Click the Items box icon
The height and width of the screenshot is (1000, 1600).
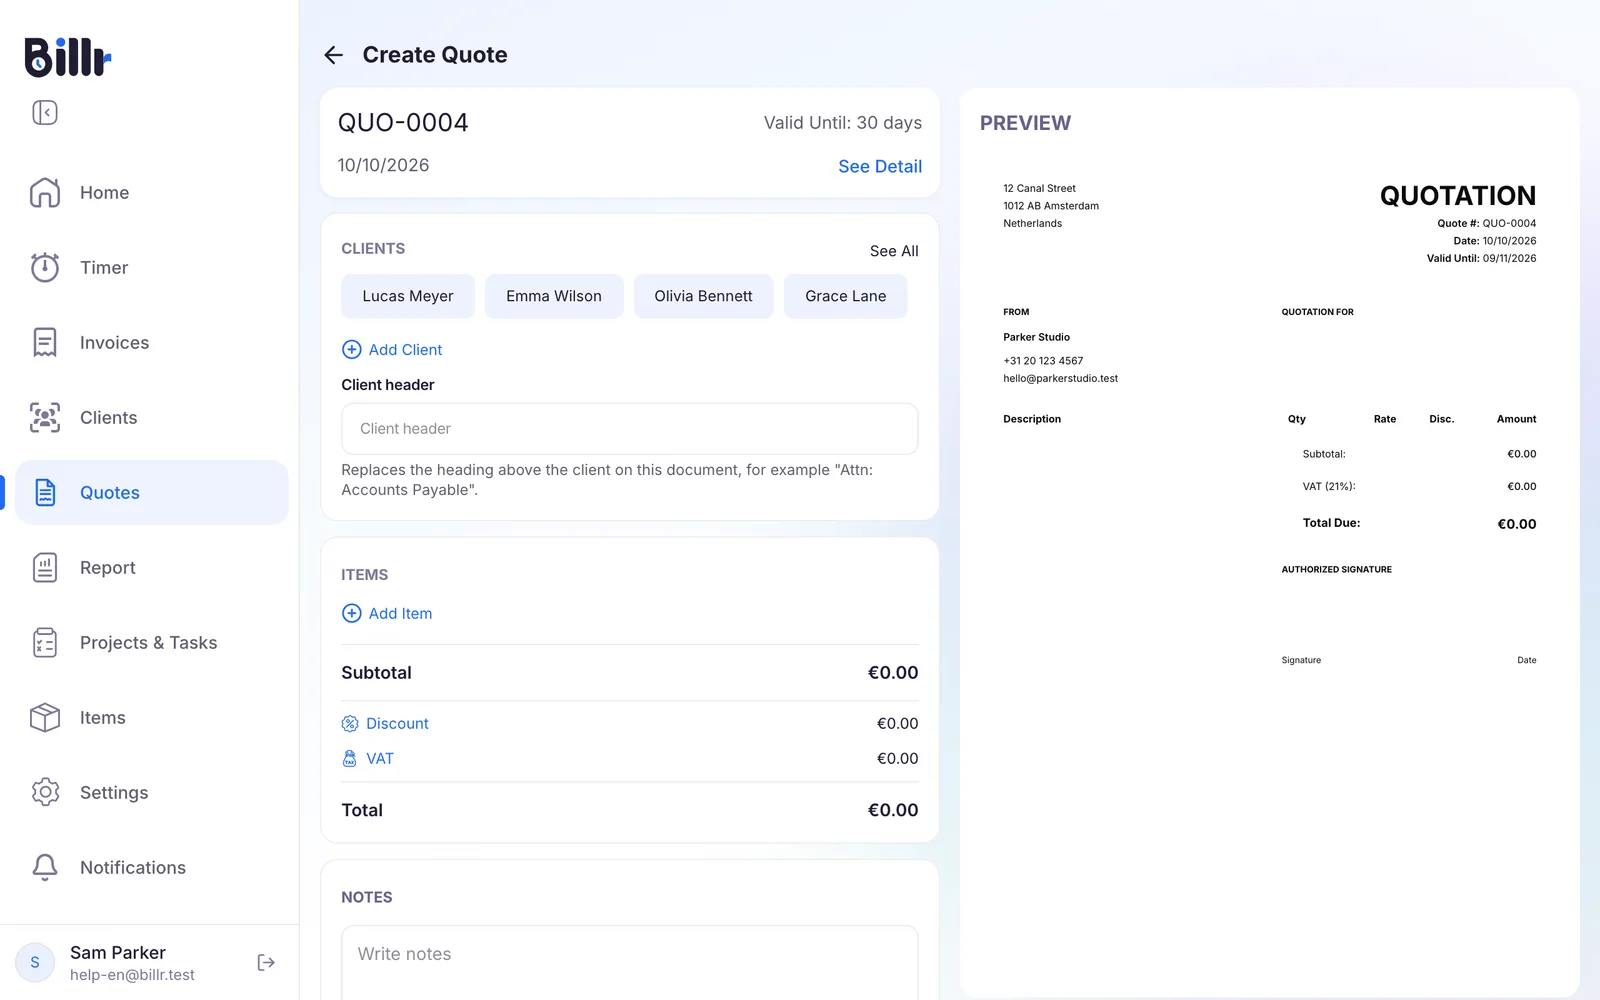point(45,717)
